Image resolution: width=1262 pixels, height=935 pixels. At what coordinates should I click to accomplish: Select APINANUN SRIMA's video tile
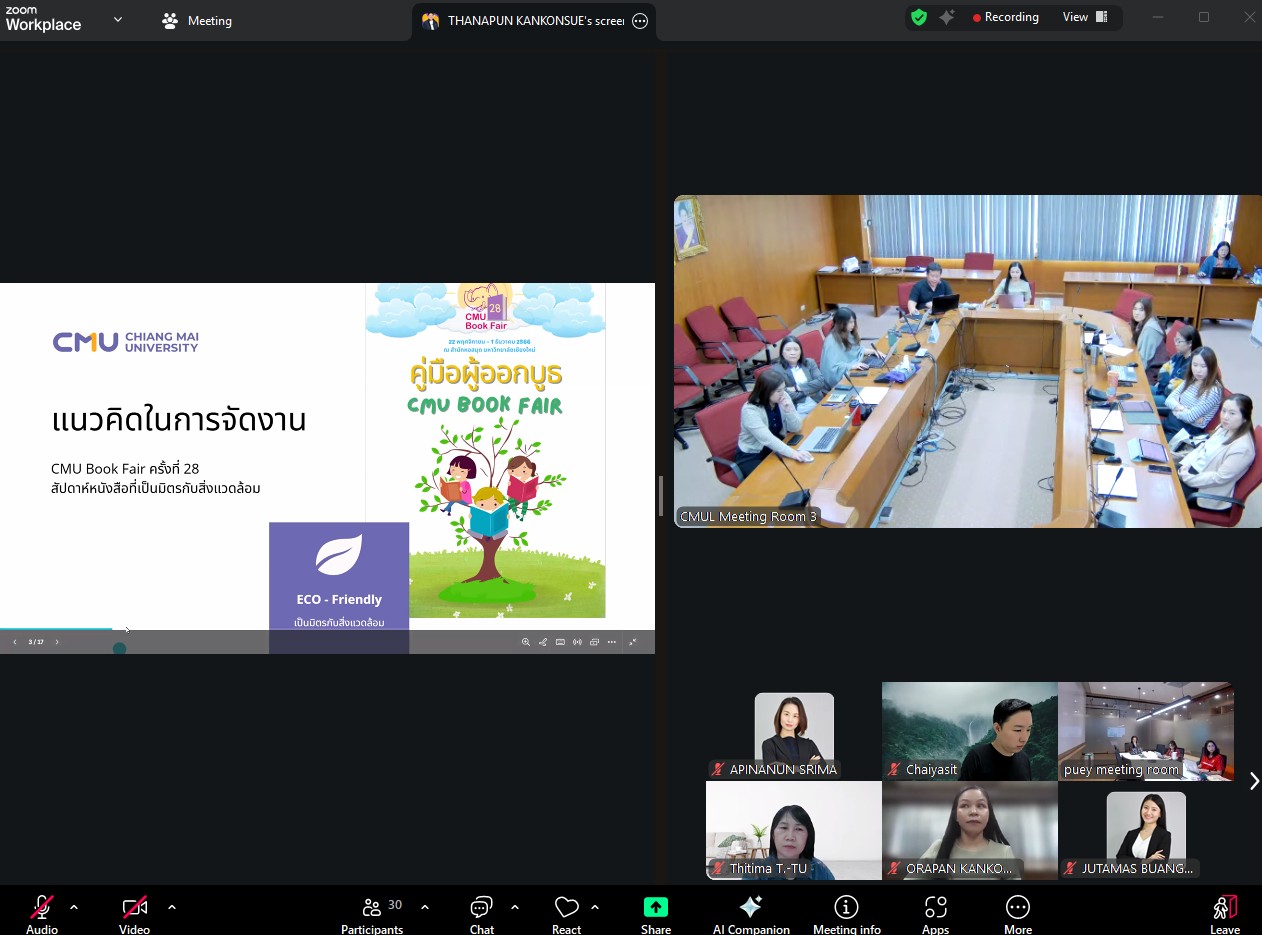pos(794,731)
